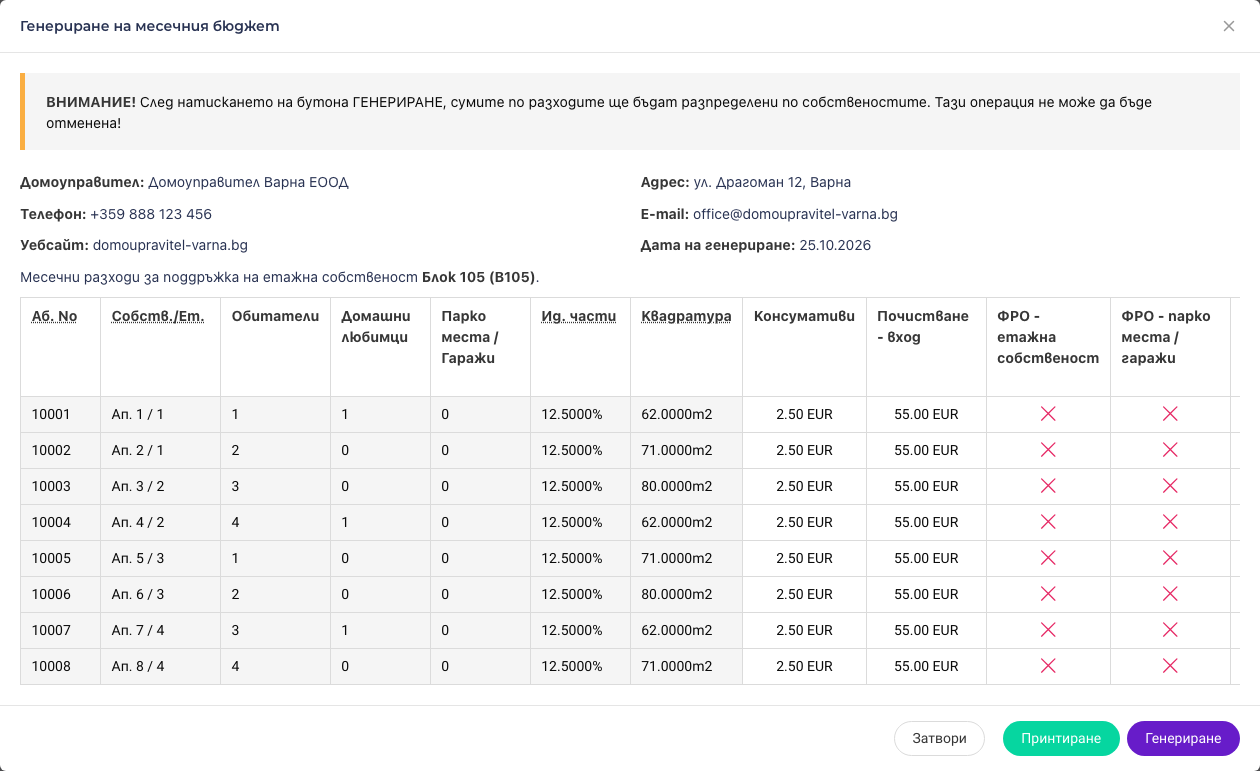Click ФРО - етажна собственост cross for row 10008
Viewport: 1260px width, 771px height.
pyautogui.click(x=1048, y=666)
